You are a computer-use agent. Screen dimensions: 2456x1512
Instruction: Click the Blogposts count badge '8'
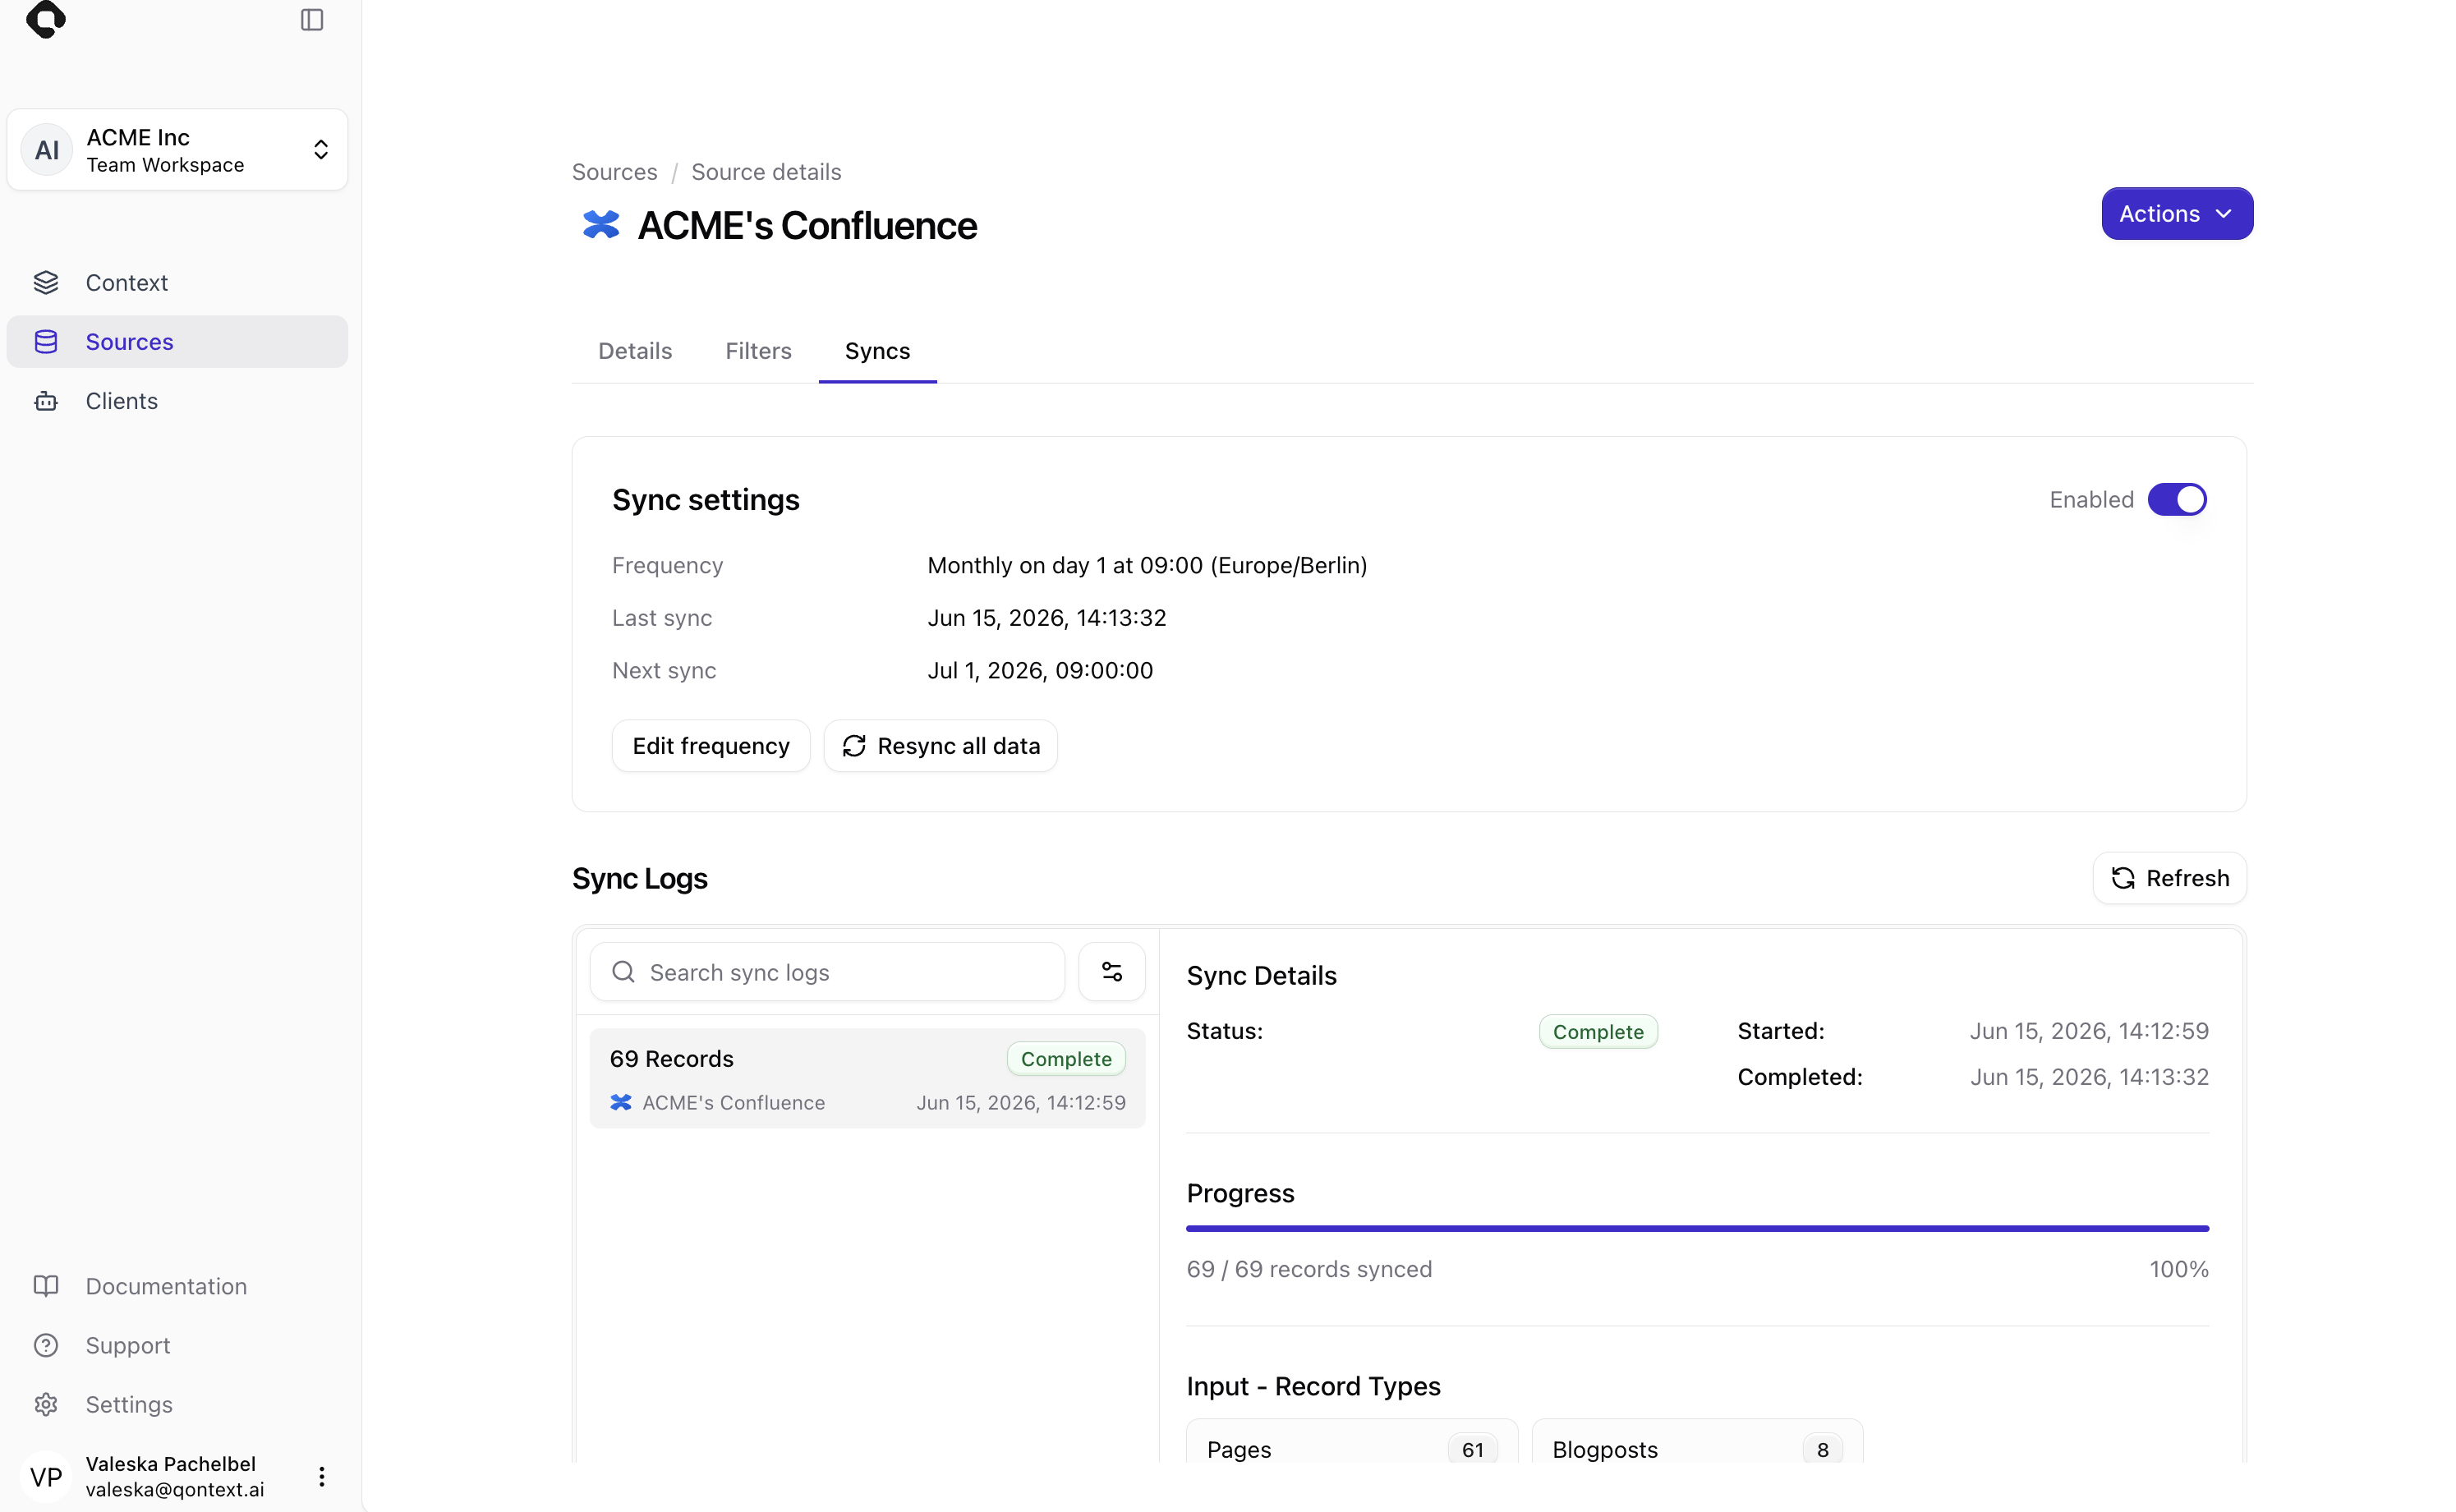1822,1450
